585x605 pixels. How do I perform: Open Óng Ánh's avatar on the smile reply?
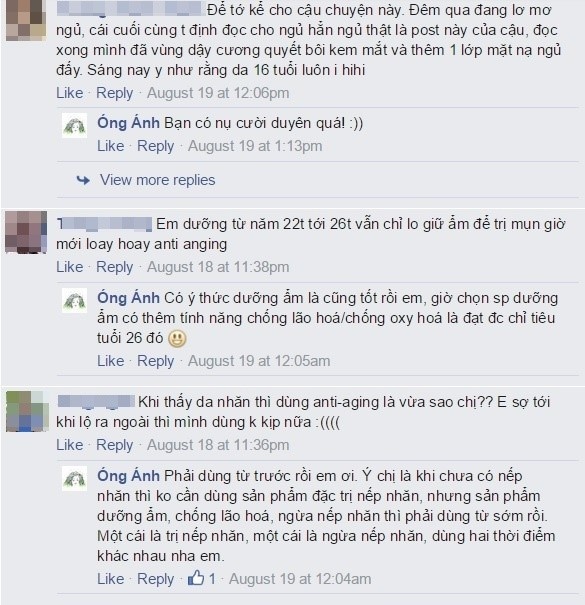click(x=74, y=125)
